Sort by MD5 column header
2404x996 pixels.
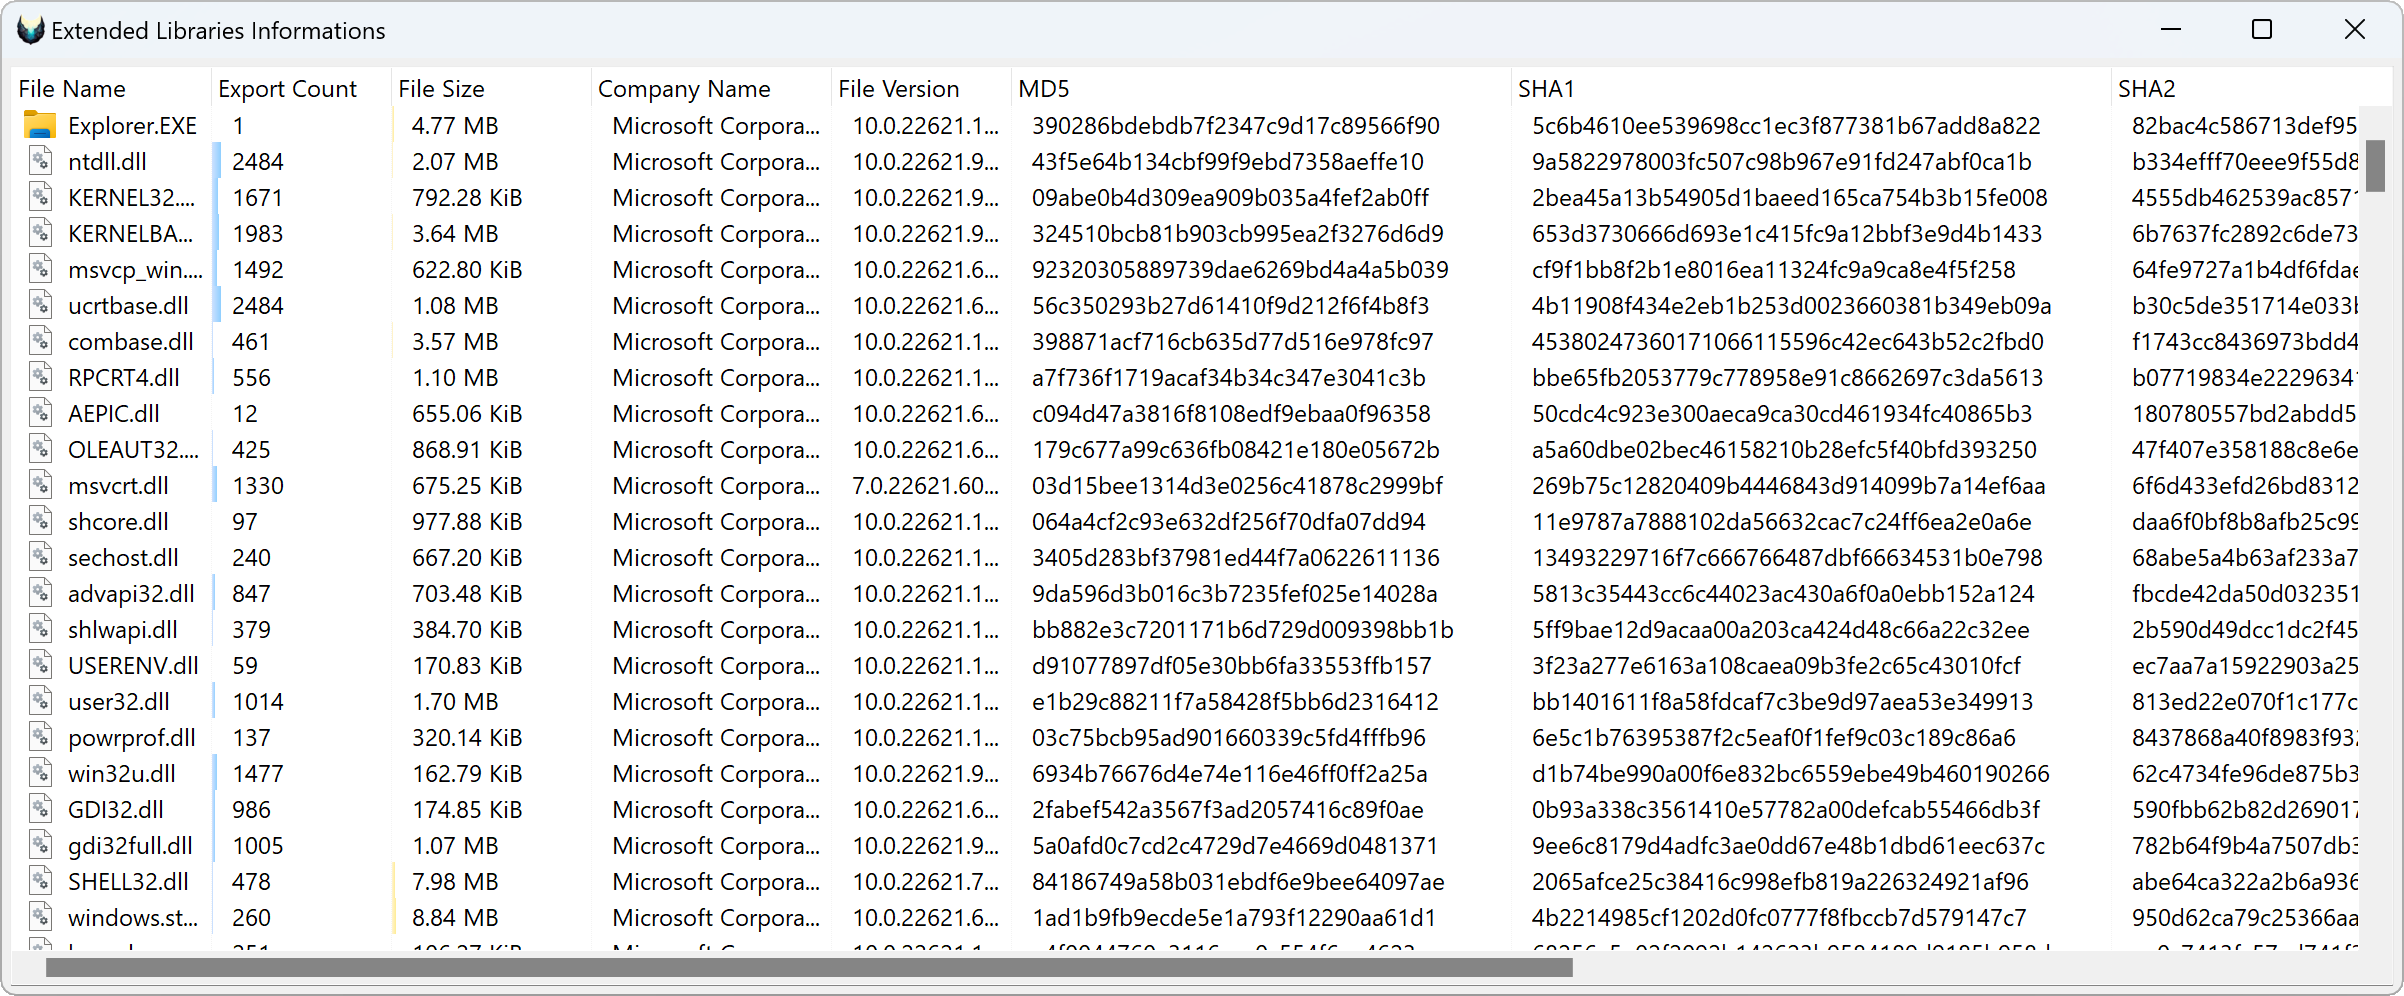click(1261, 88)
